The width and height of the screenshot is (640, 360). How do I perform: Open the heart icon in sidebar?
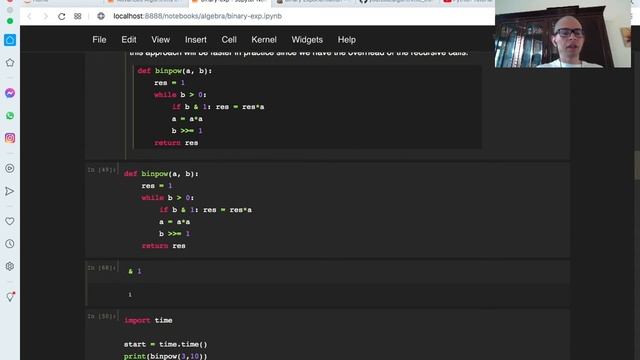click(10, 221)
